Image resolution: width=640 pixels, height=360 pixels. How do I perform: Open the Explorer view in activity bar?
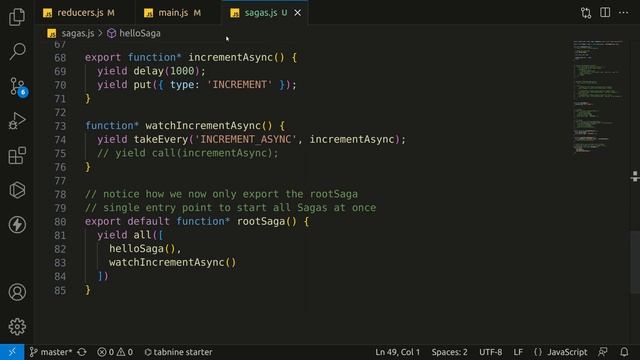pos(17,17)
